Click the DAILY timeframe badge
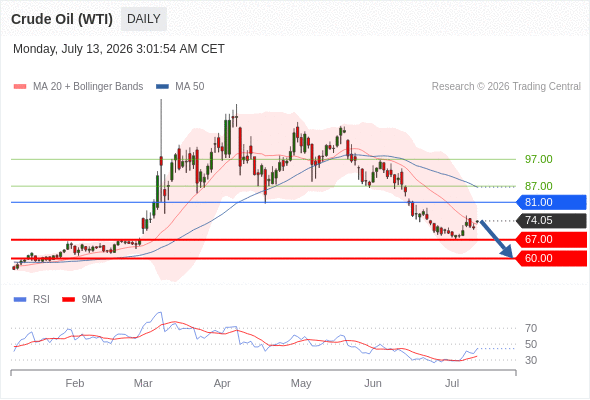The image size is (590, 400). tap(144, 19)
